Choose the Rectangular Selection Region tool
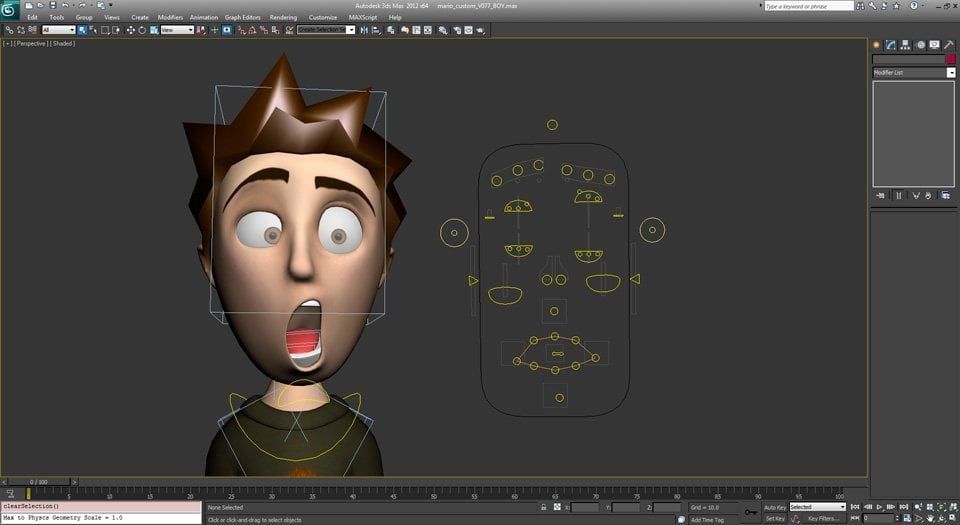Viewport: 960px width, 525px height. (105, 30)
